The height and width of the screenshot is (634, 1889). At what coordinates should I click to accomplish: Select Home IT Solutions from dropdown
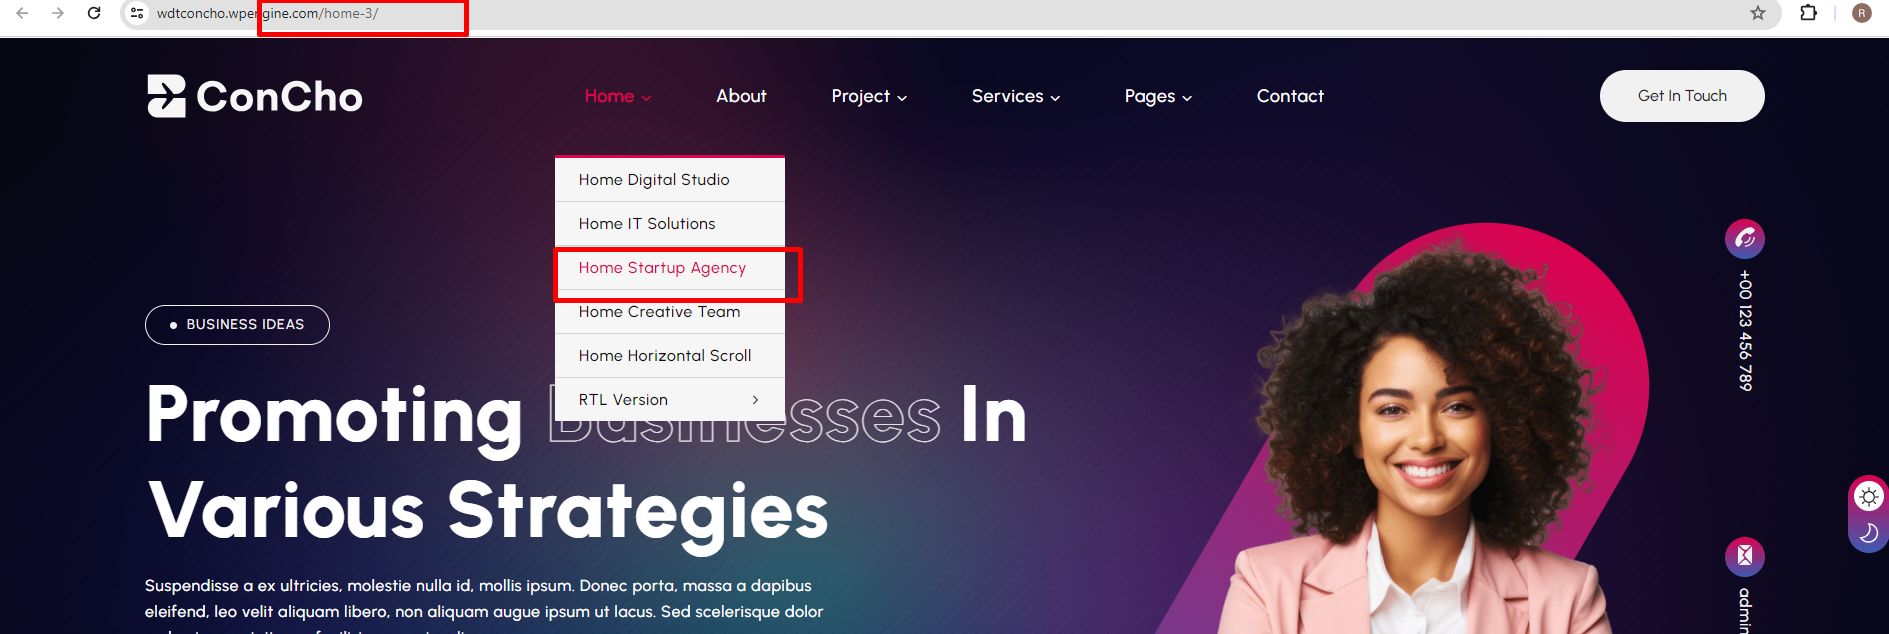pyautogui.click(x=670, y=224)
